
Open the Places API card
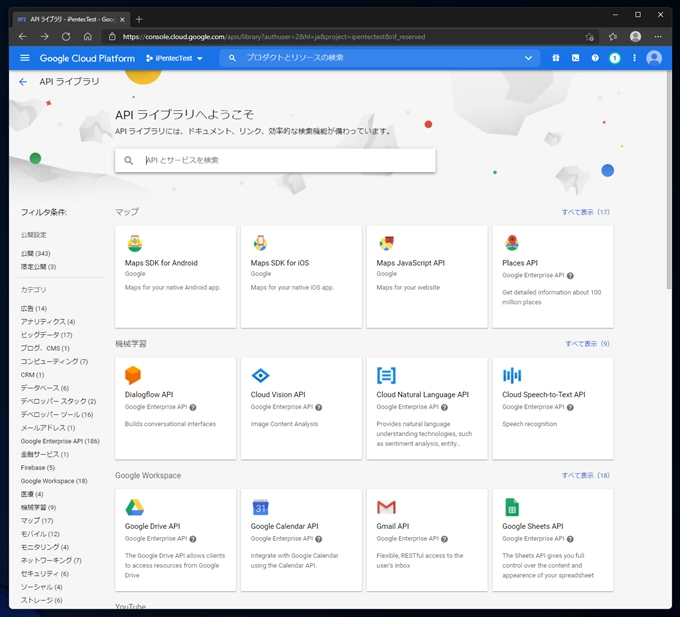[553, 277]
